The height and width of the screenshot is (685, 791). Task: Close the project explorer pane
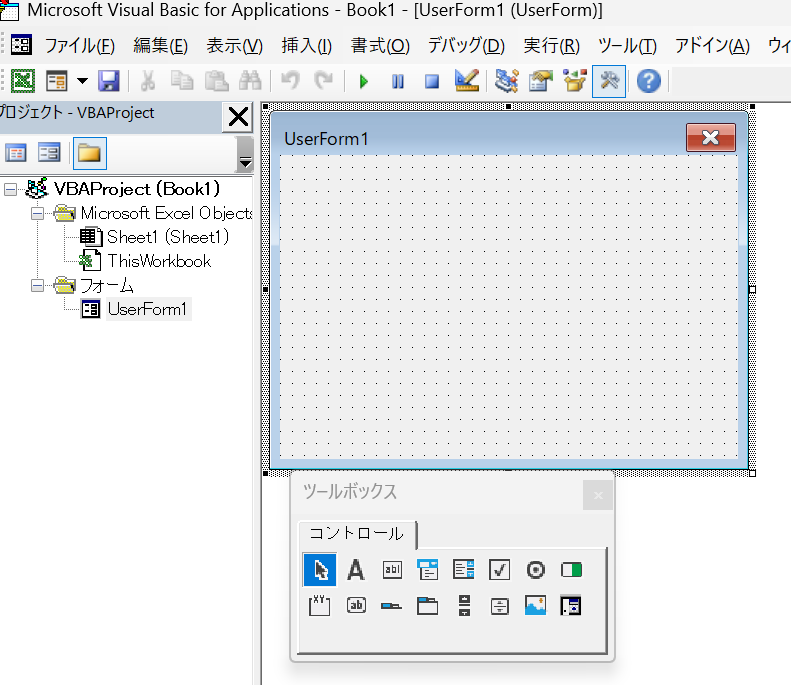238,117
